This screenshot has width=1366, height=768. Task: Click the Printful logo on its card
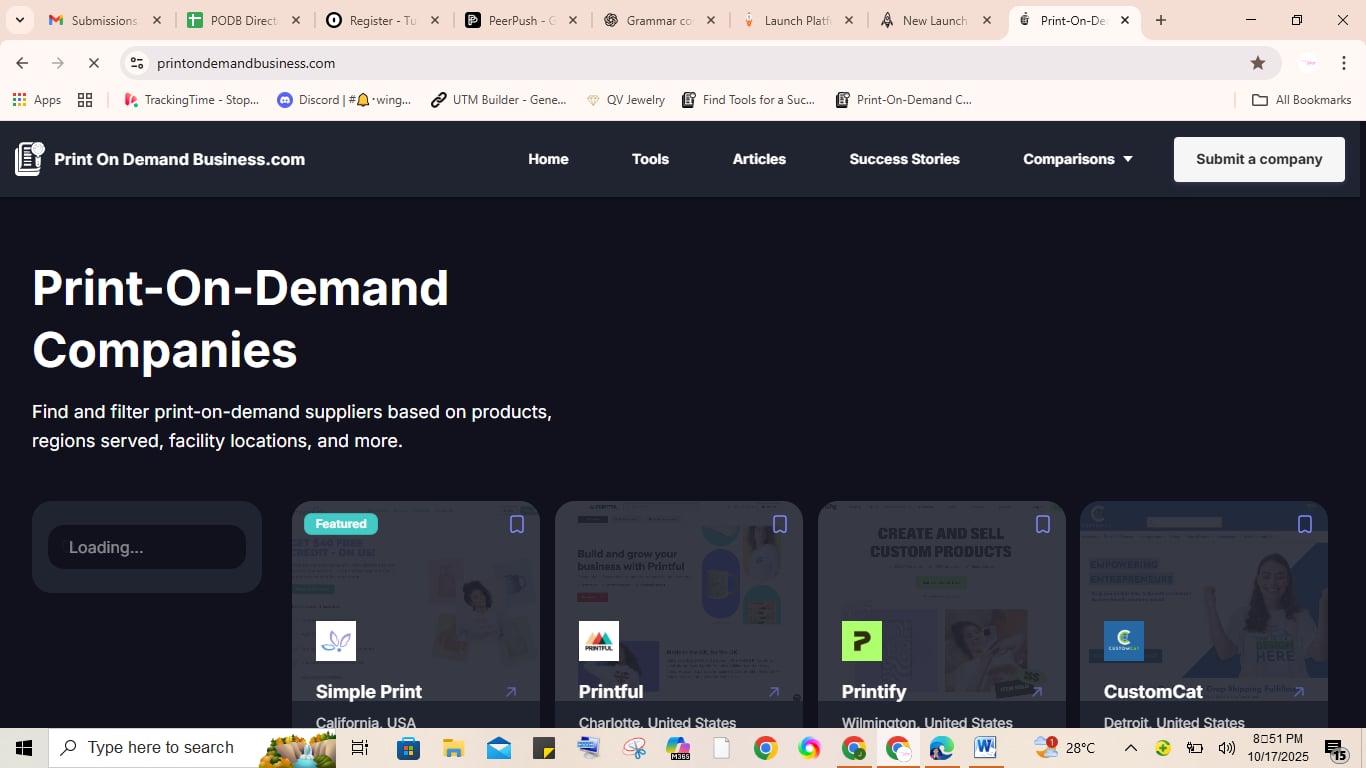pyautogui.click(x=598, y=641)
